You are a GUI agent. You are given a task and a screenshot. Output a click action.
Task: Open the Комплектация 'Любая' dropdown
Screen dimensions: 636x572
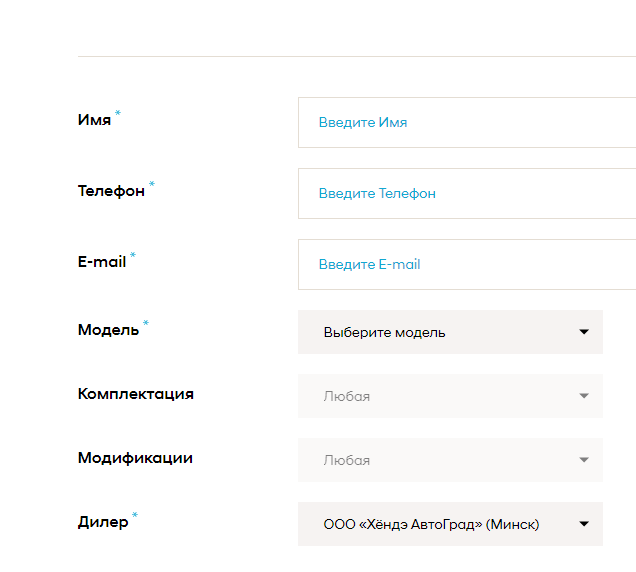450,396
